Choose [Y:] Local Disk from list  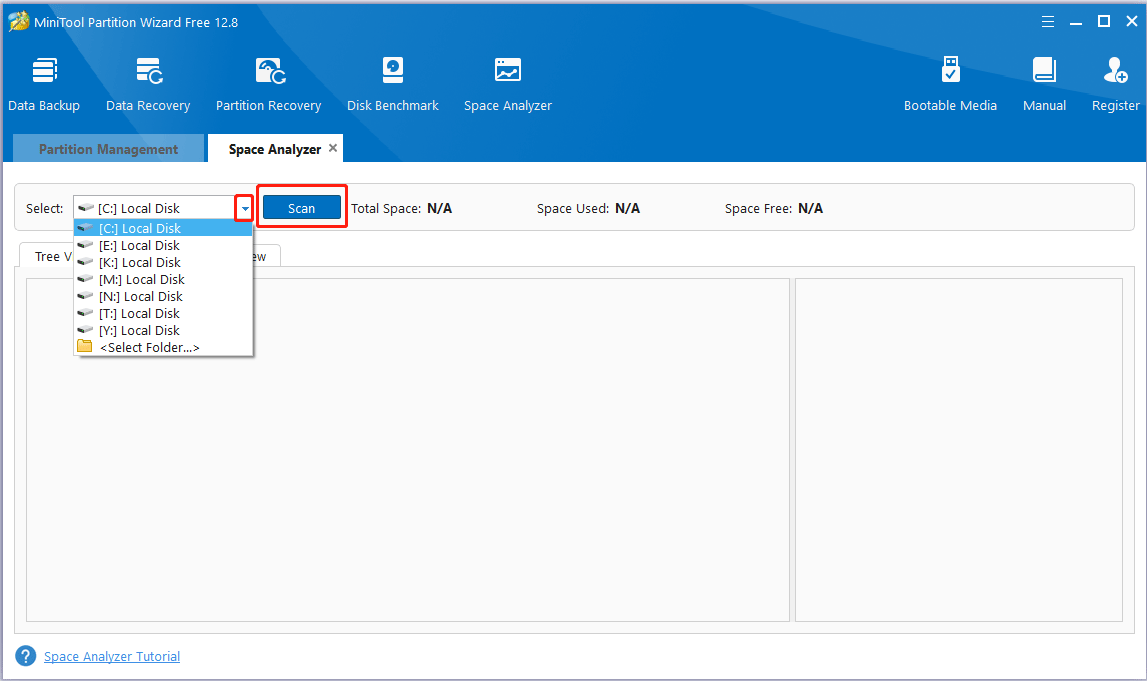(x=163, y=330)
